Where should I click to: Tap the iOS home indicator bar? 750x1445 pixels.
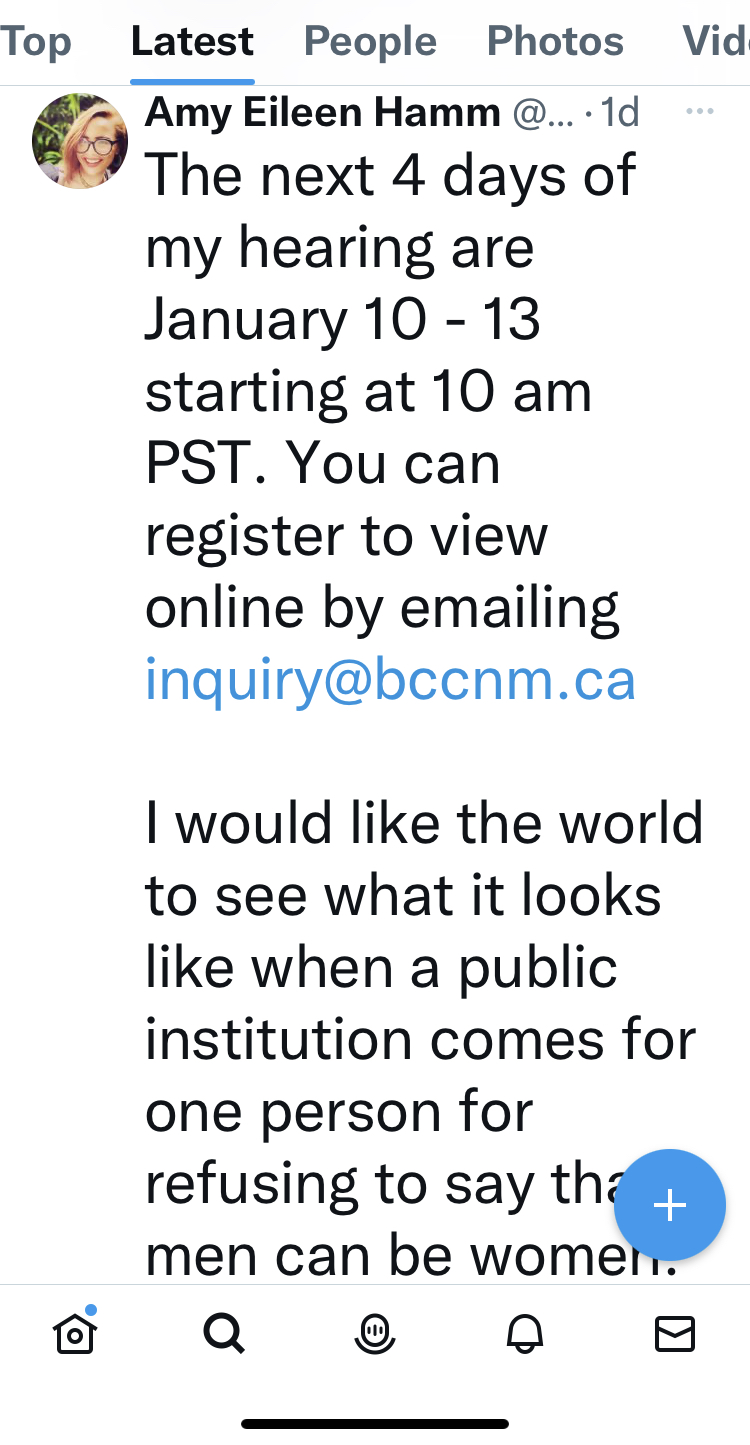(375, 1423)
